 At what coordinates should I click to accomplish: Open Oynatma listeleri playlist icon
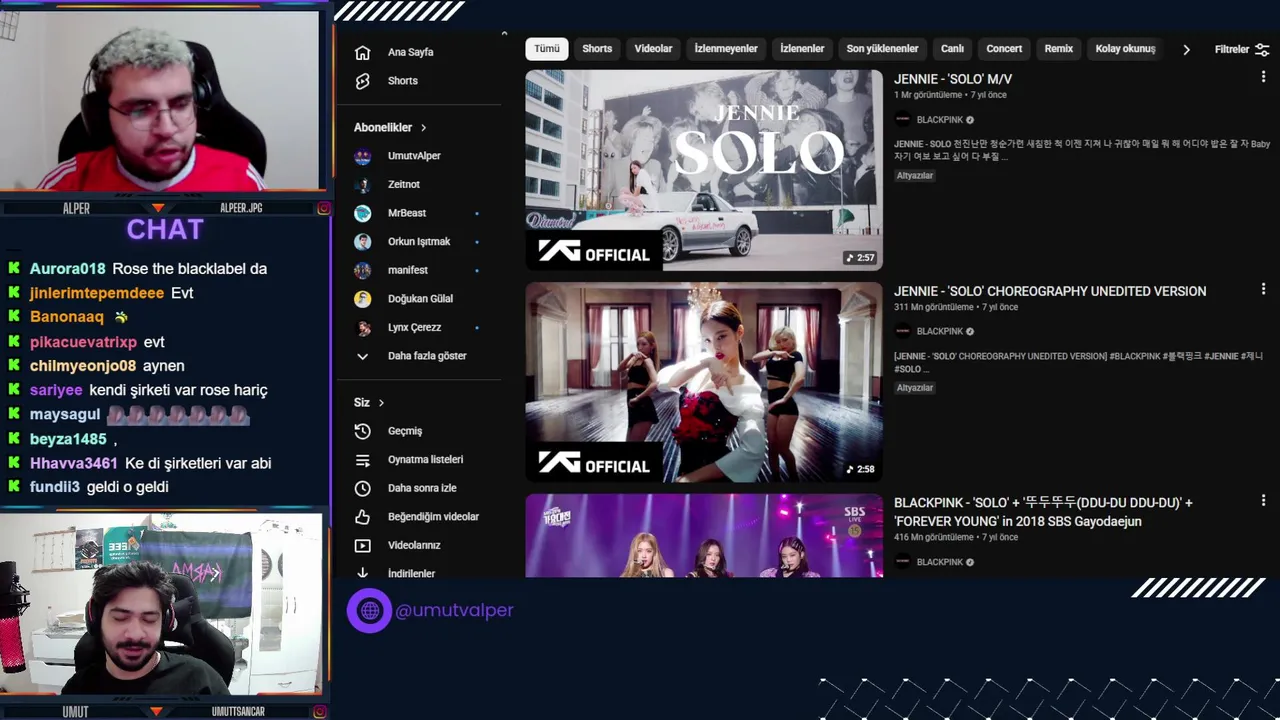click(x=363, y=460)
